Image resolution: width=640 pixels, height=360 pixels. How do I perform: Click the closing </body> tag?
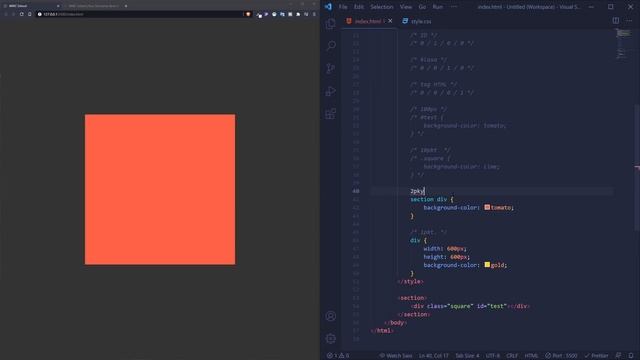pos(396,322)
